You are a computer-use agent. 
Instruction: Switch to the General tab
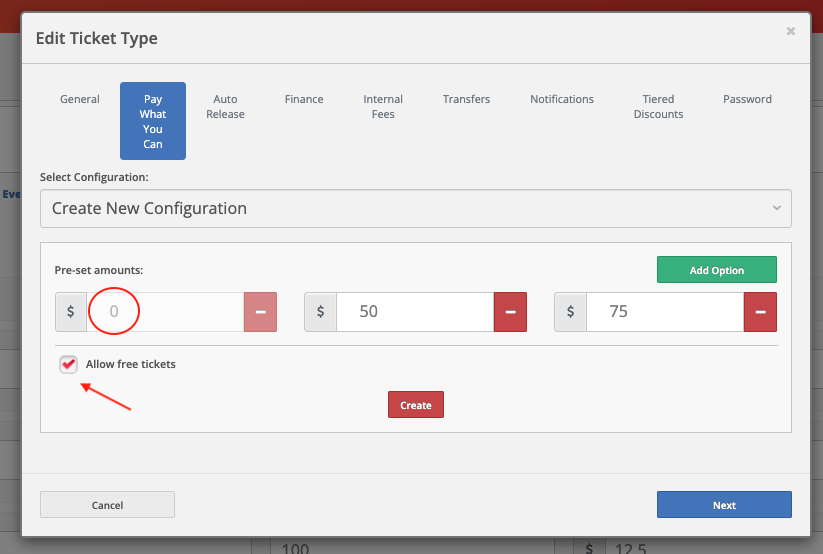[80, 99]
